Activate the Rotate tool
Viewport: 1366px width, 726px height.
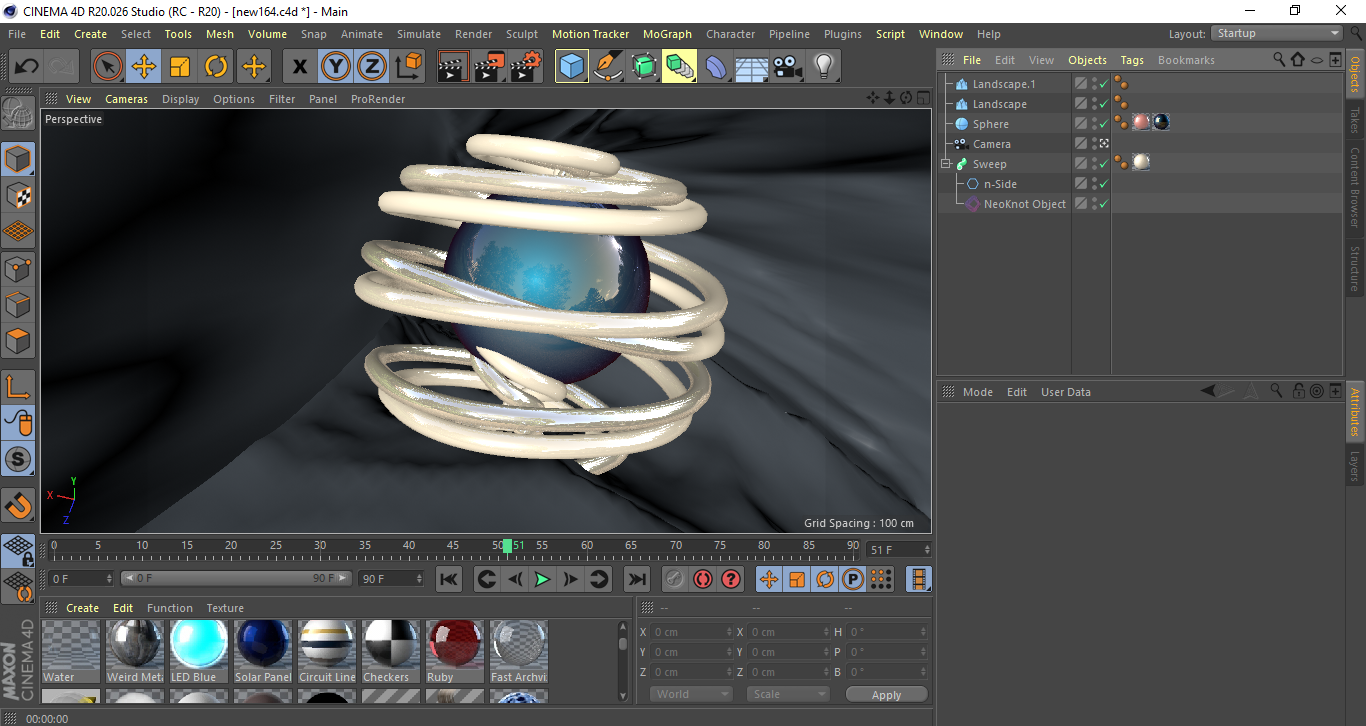coord(216,67)
